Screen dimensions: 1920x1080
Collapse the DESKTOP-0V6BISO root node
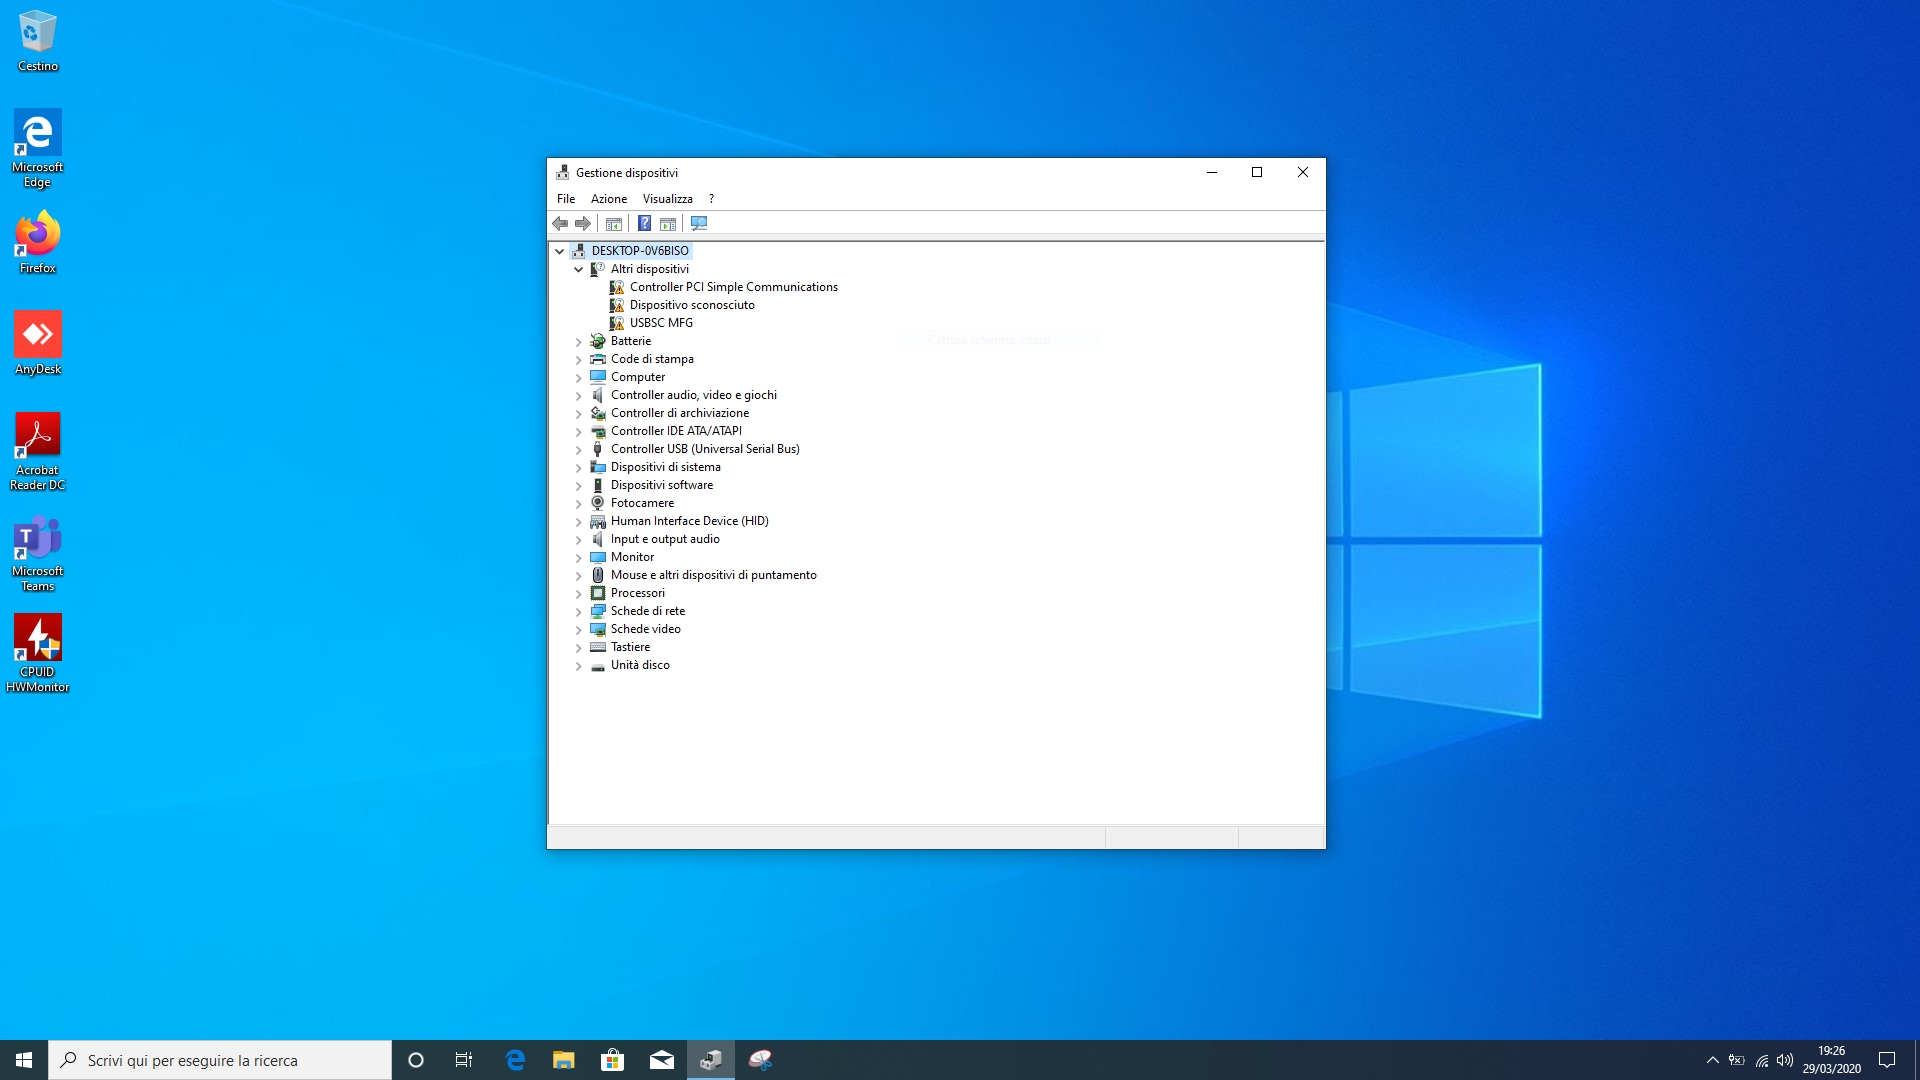(560, 251)
